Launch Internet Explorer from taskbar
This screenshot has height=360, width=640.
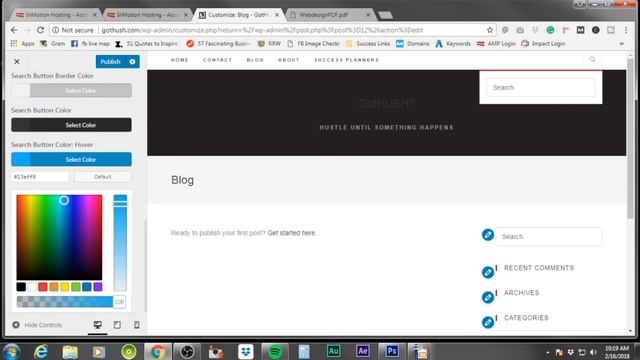pyautogui.click(x=41, y=351)
